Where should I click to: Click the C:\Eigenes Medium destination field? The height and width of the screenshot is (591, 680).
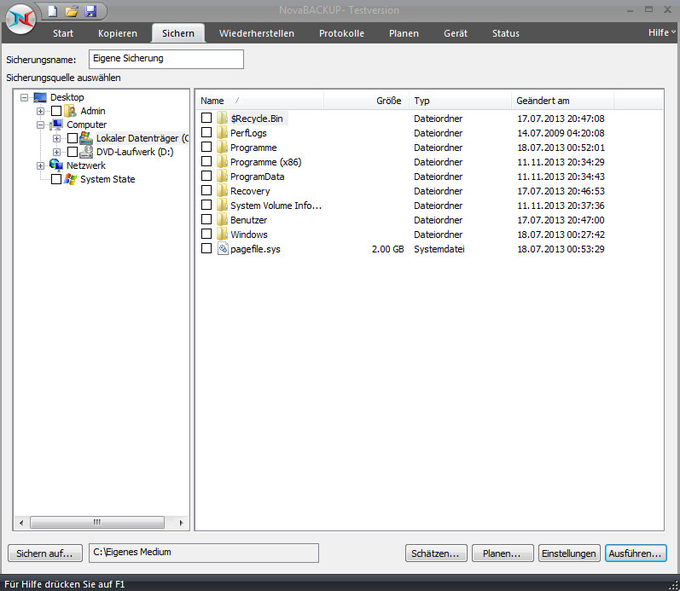tap(204, 552)
